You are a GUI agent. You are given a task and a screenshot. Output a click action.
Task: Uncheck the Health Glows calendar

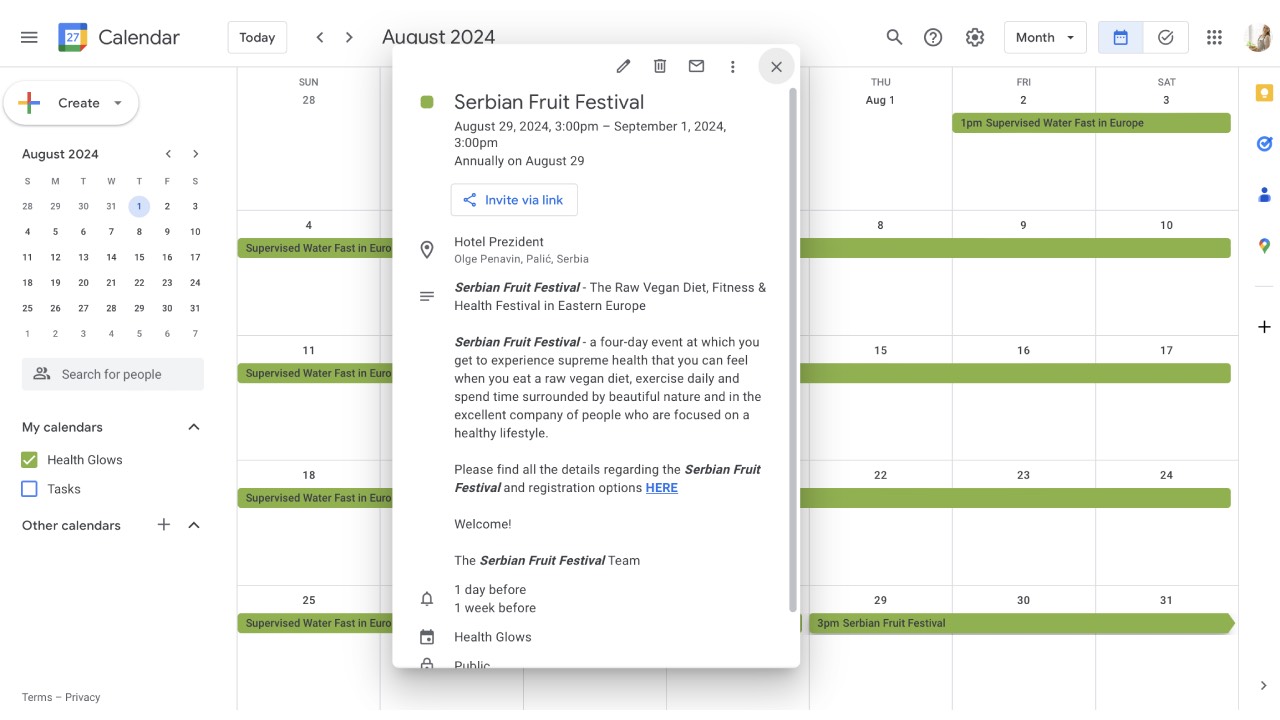(29, 459)
